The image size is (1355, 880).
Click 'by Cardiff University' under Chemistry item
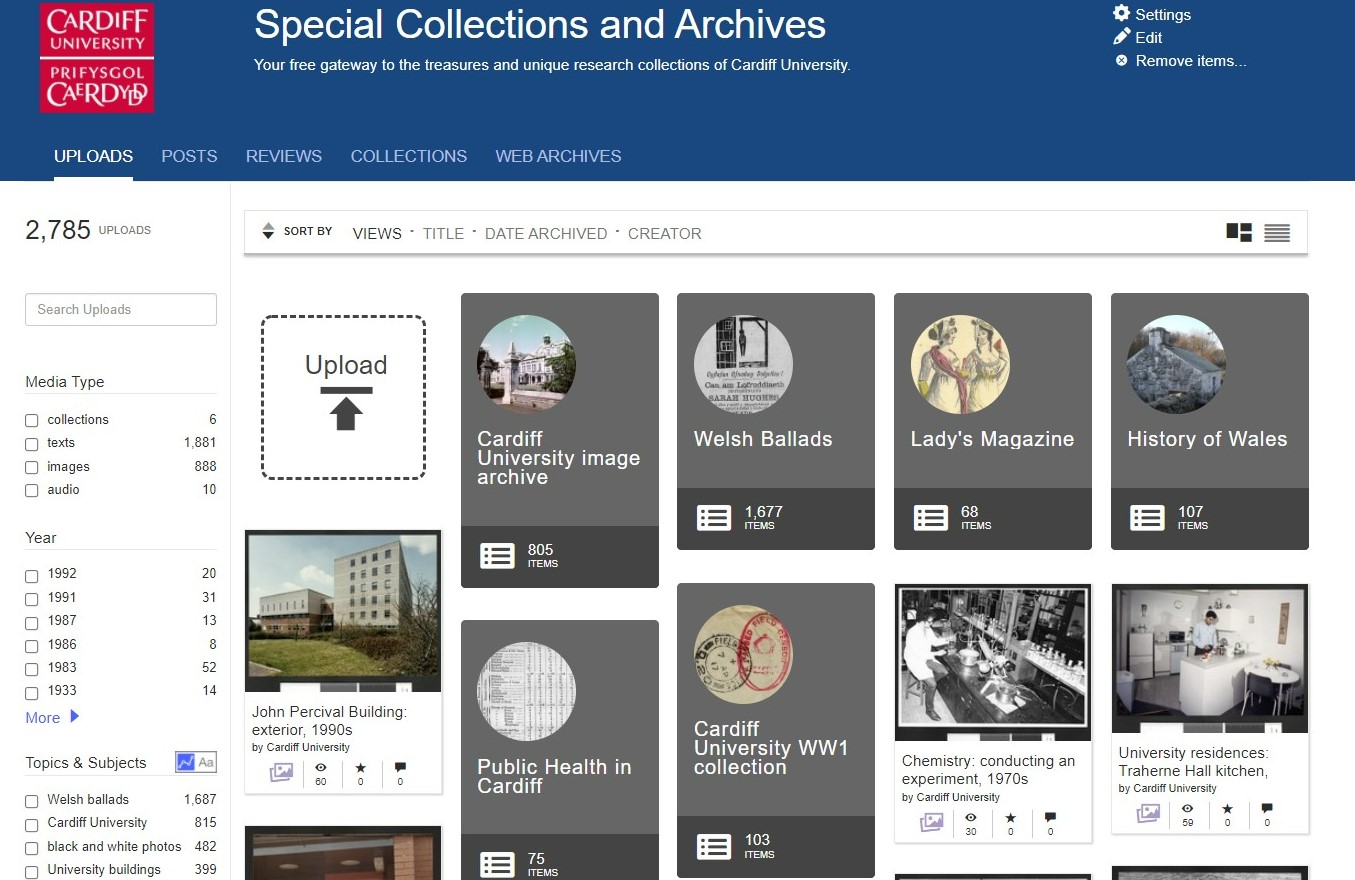pyautogui.click(x=950, y=797)
